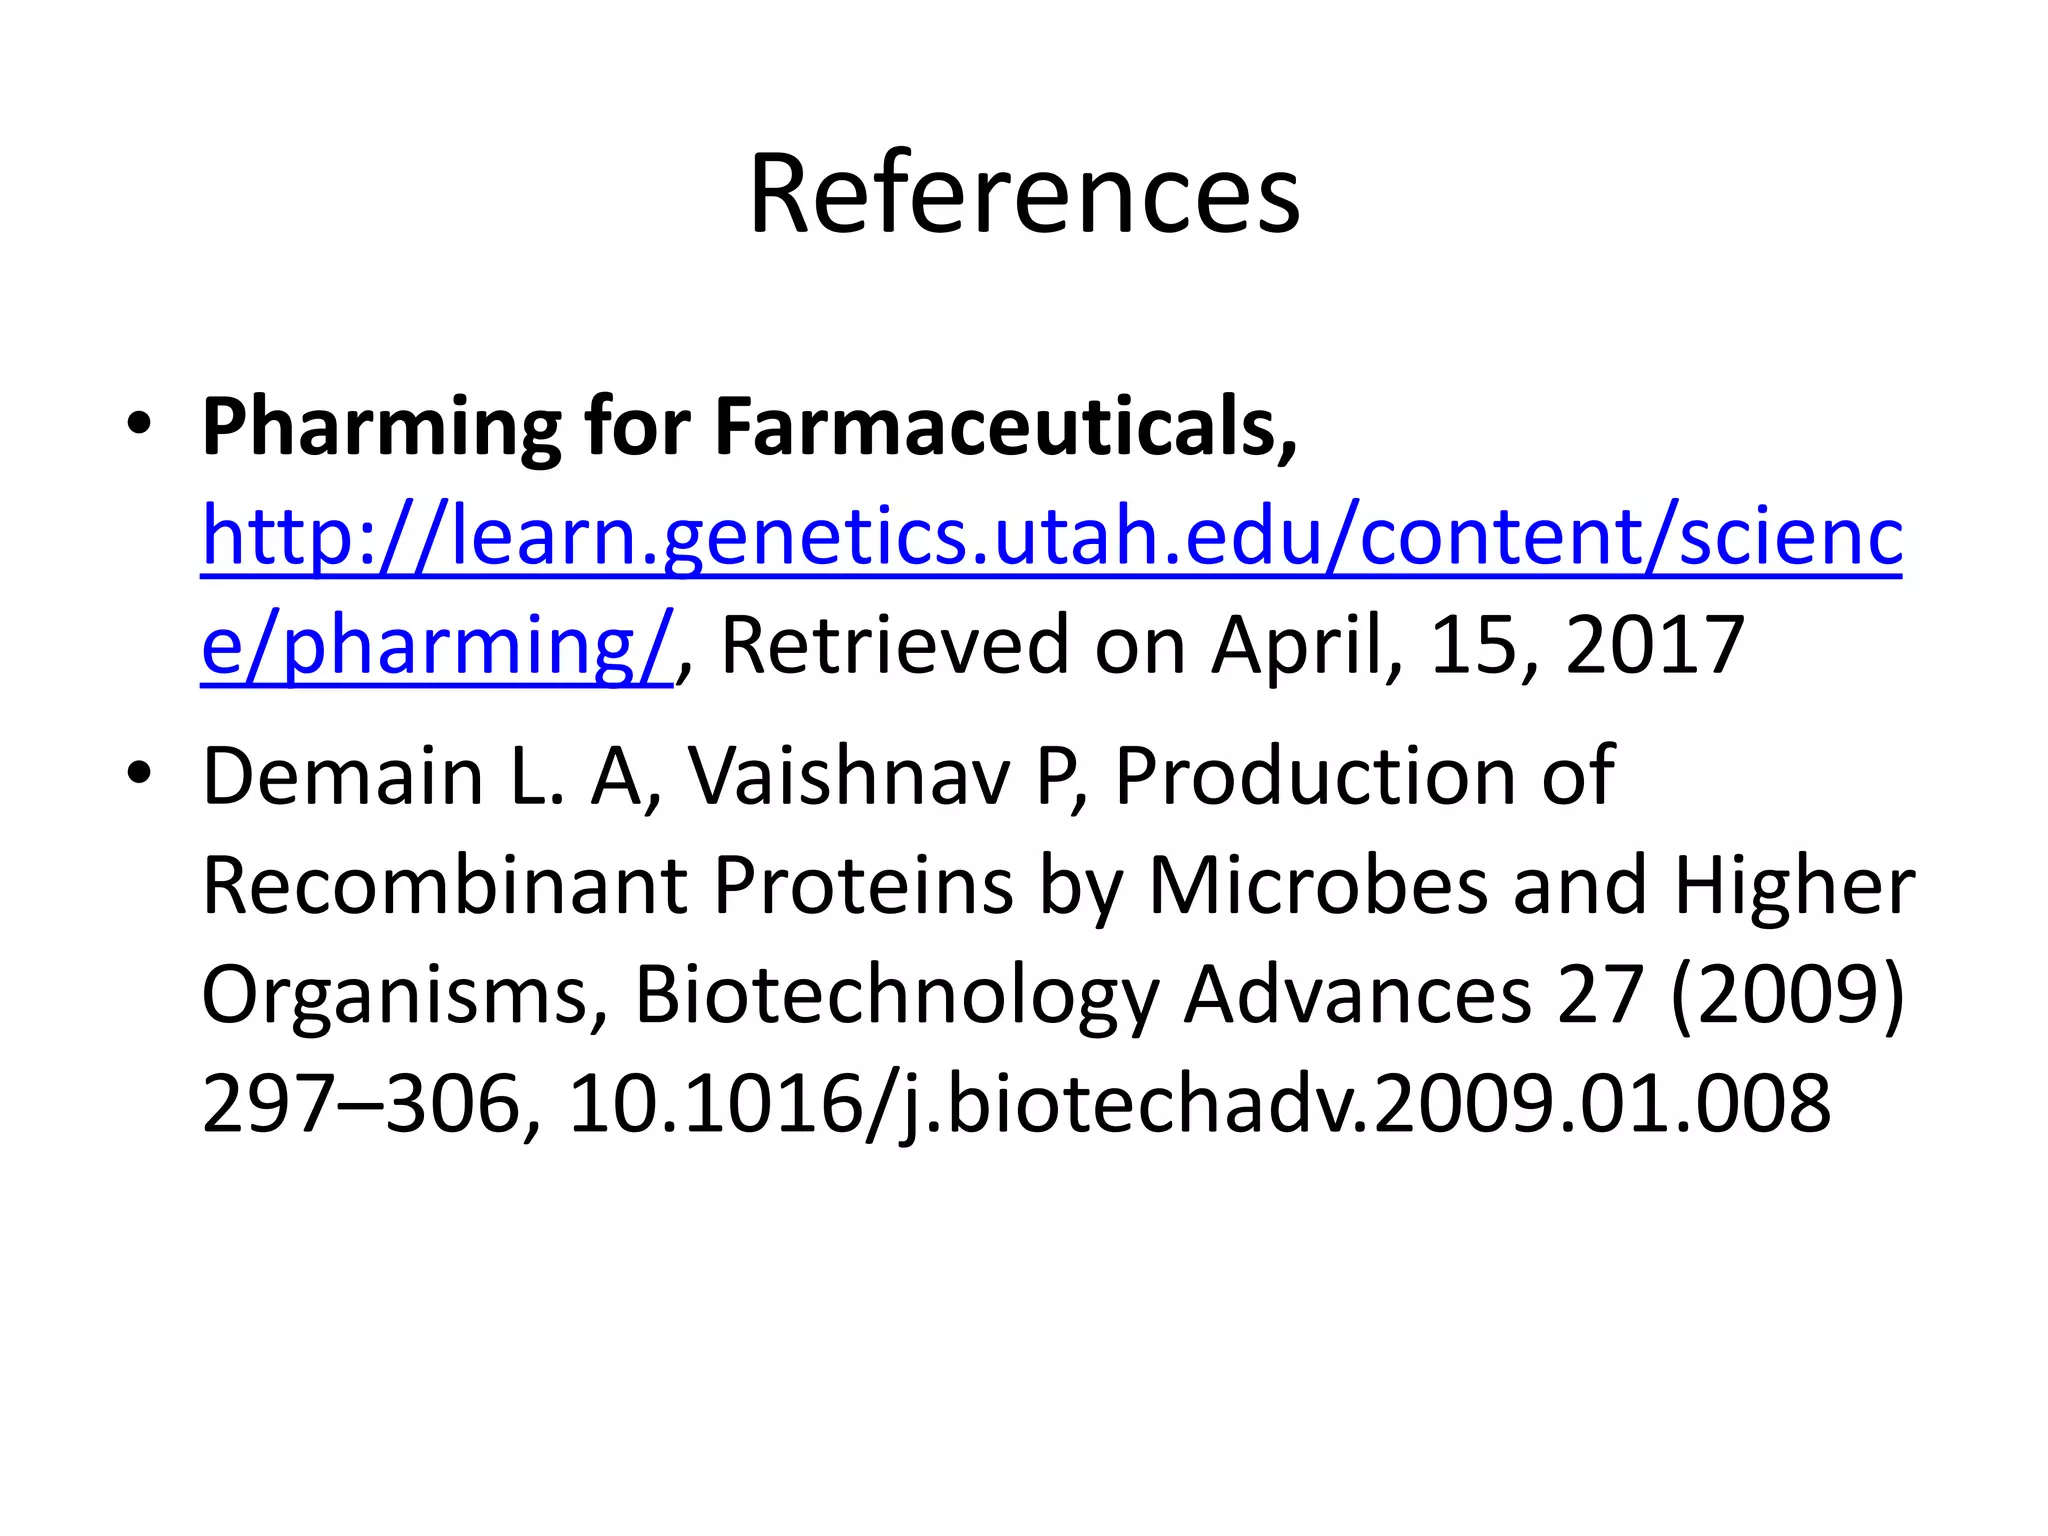Click the 'e/pharming/' link continuation
This screenshot has width=2048, height=1536.
pyautogui.click(x=437, y=646)
